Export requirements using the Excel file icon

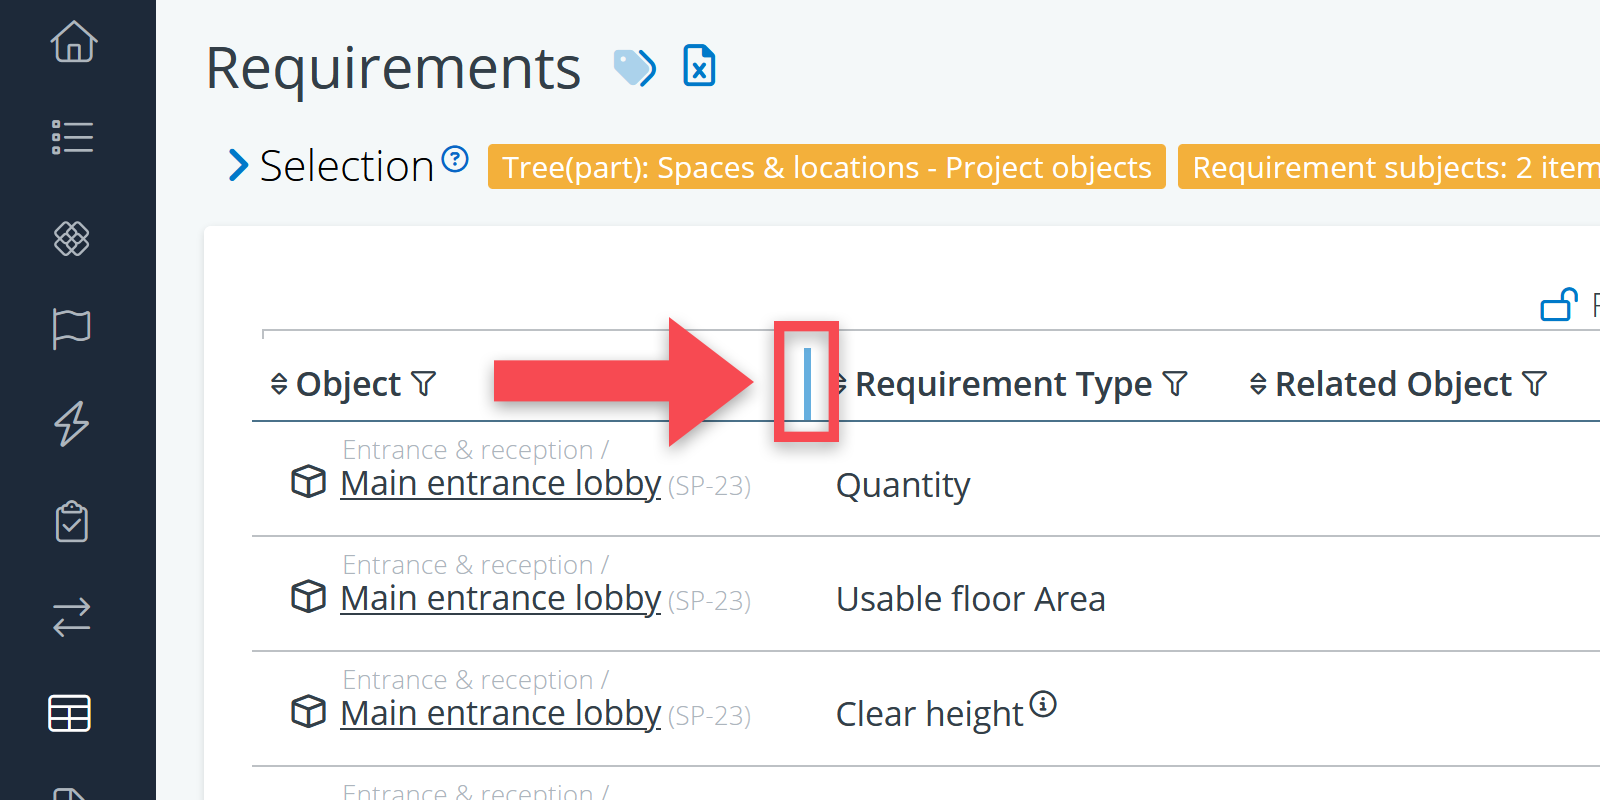pos(699,67)
